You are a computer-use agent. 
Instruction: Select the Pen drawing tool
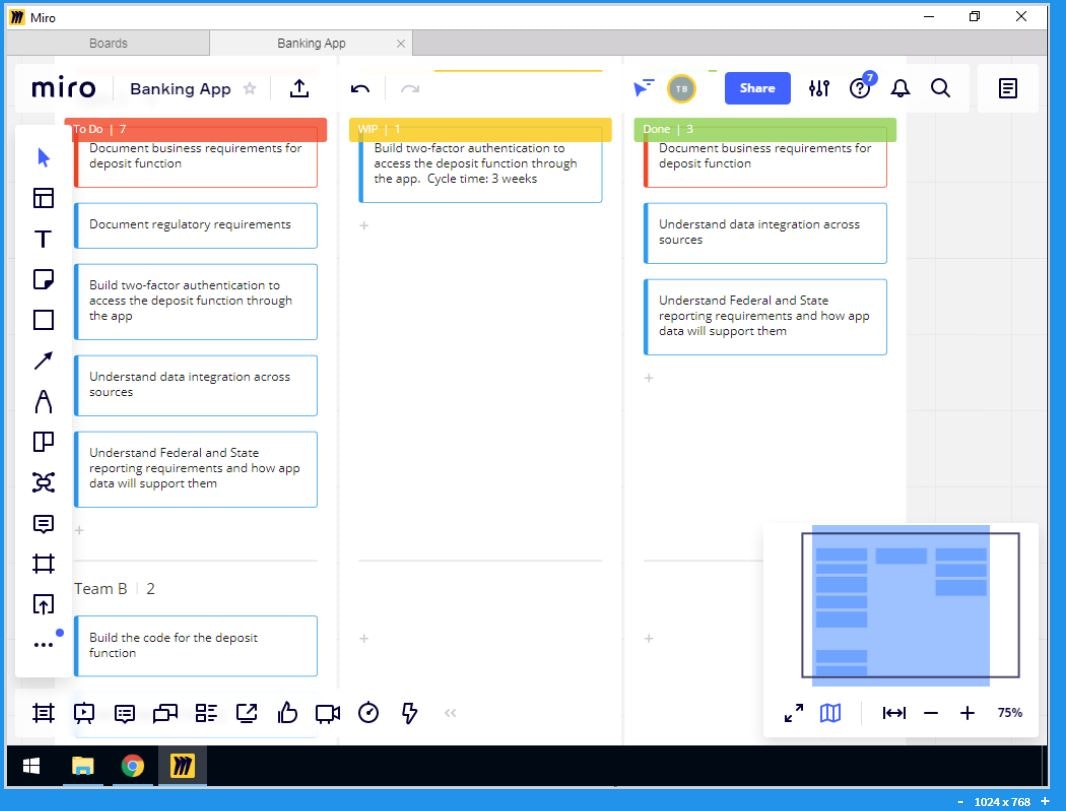click(x=43, y=401)
